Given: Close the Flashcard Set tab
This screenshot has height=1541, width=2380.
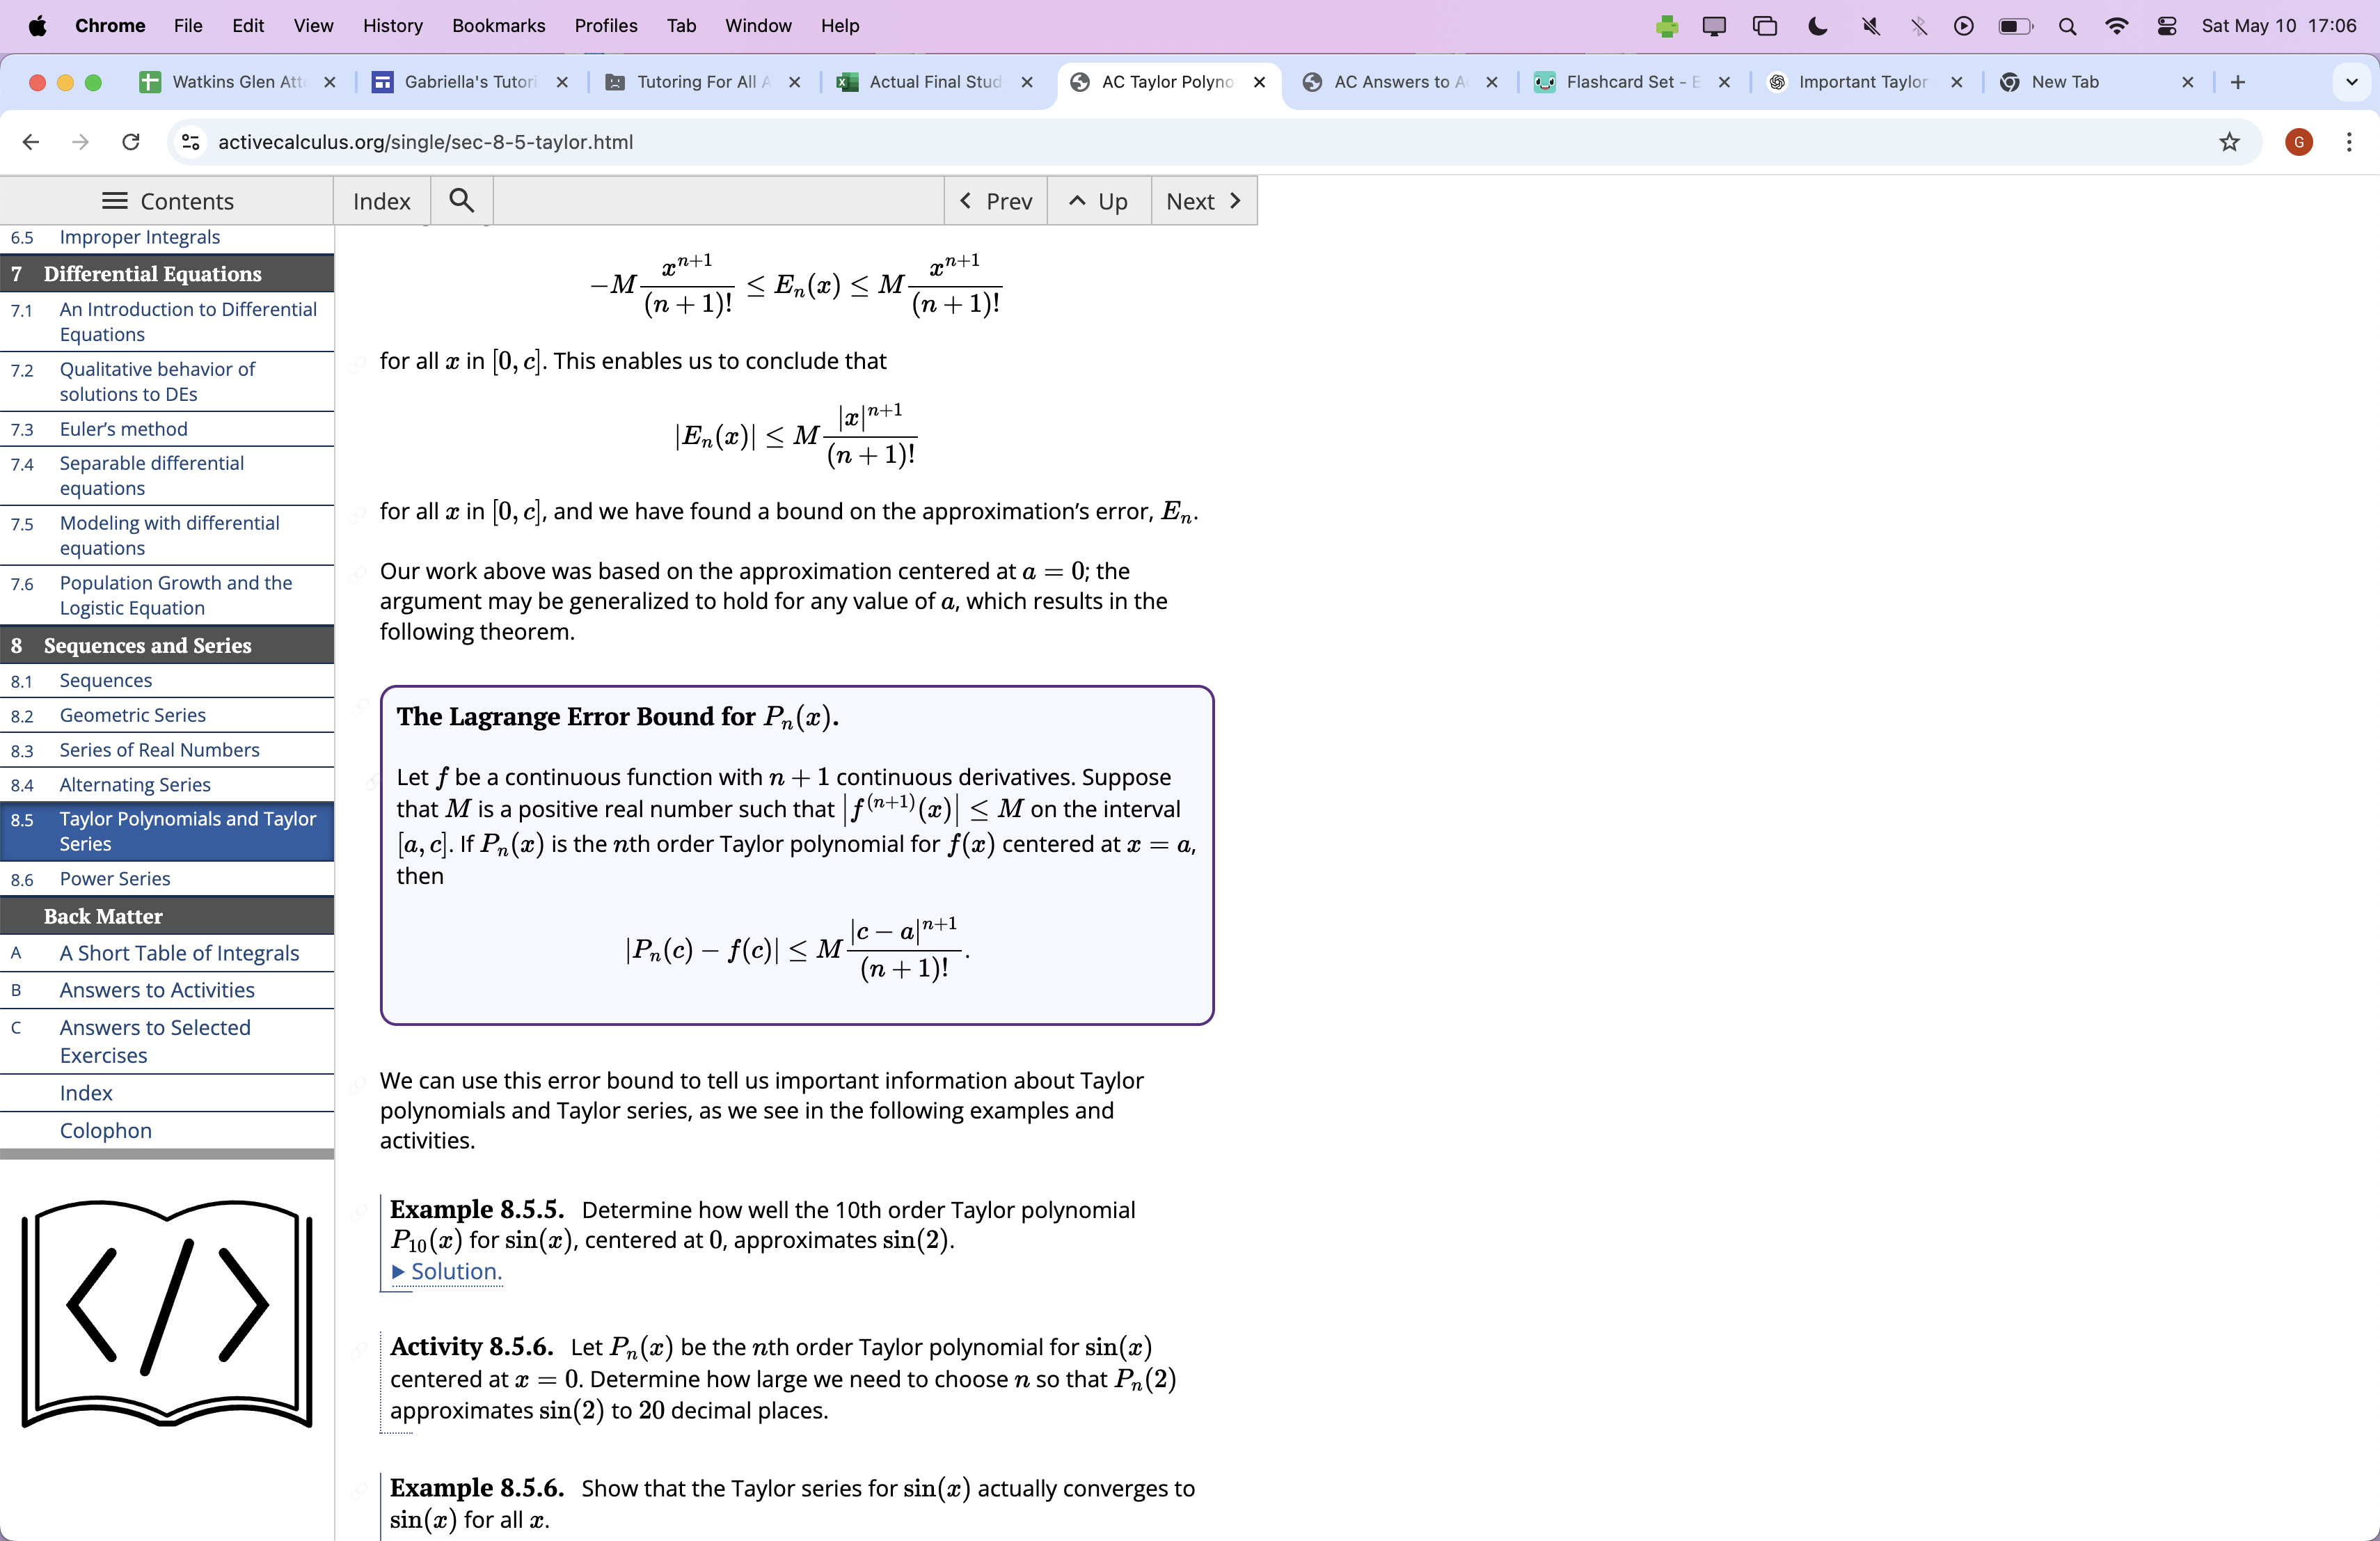Looking at the screenshot, I should [x=1724, y=82].
